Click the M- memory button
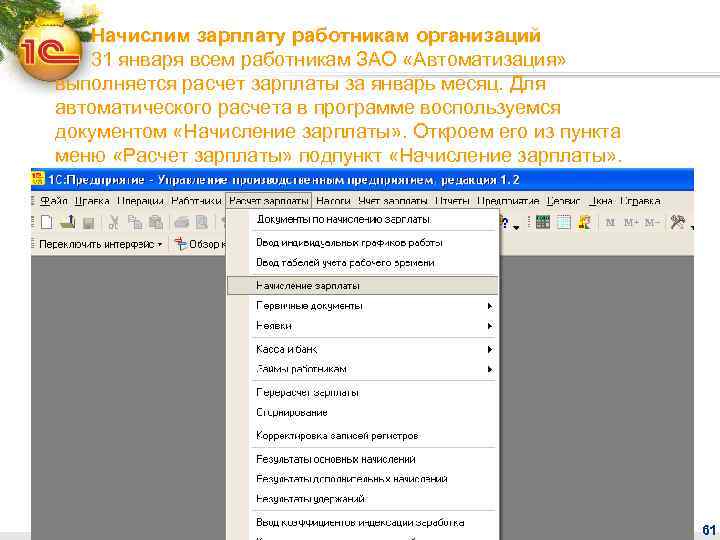The height and width of the screenshot is (540, 720). coord(652,223)
